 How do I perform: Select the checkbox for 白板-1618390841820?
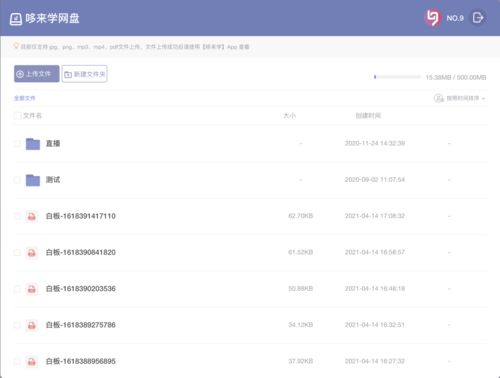tap(17, 253)
